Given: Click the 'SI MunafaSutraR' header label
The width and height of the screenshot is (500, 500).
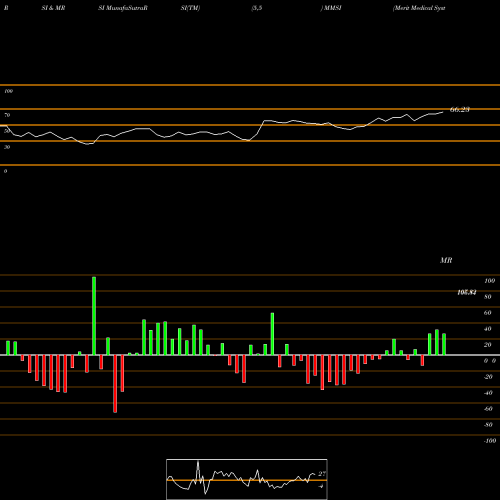Looking at the screenshot, I should (123, 8).
